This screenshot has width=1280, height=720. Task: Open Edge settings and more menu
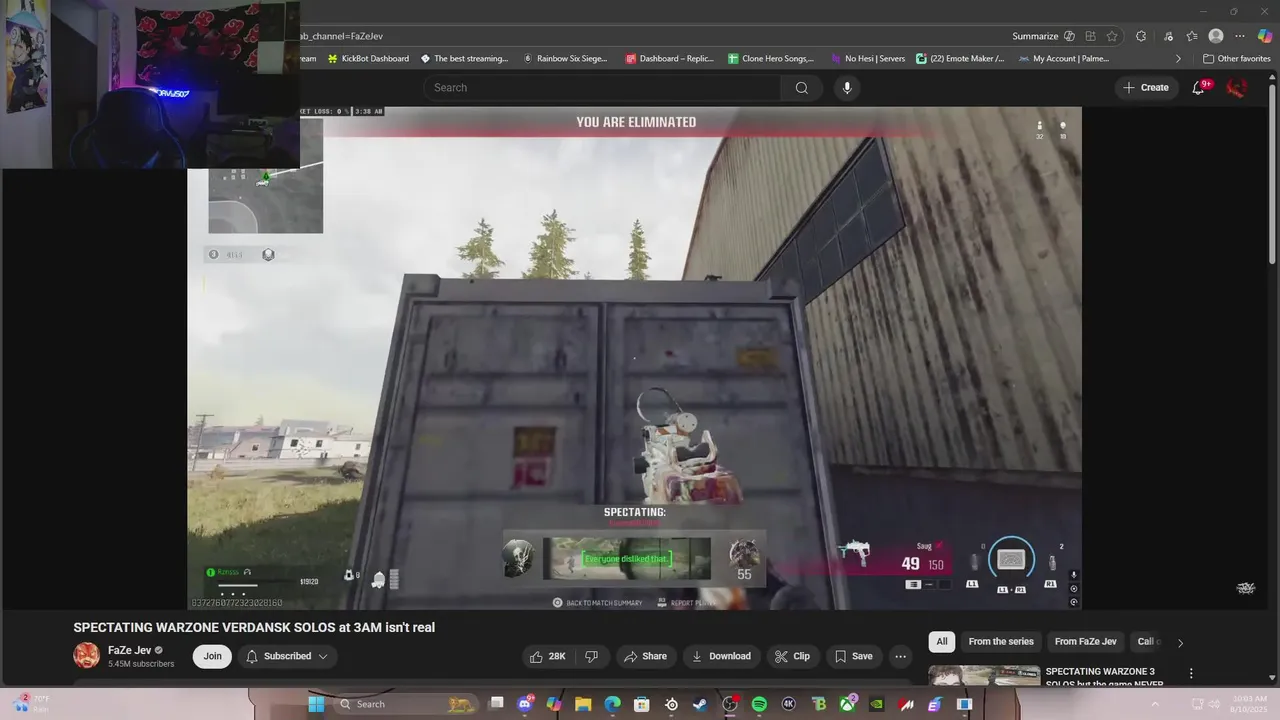pos(1240,36)
